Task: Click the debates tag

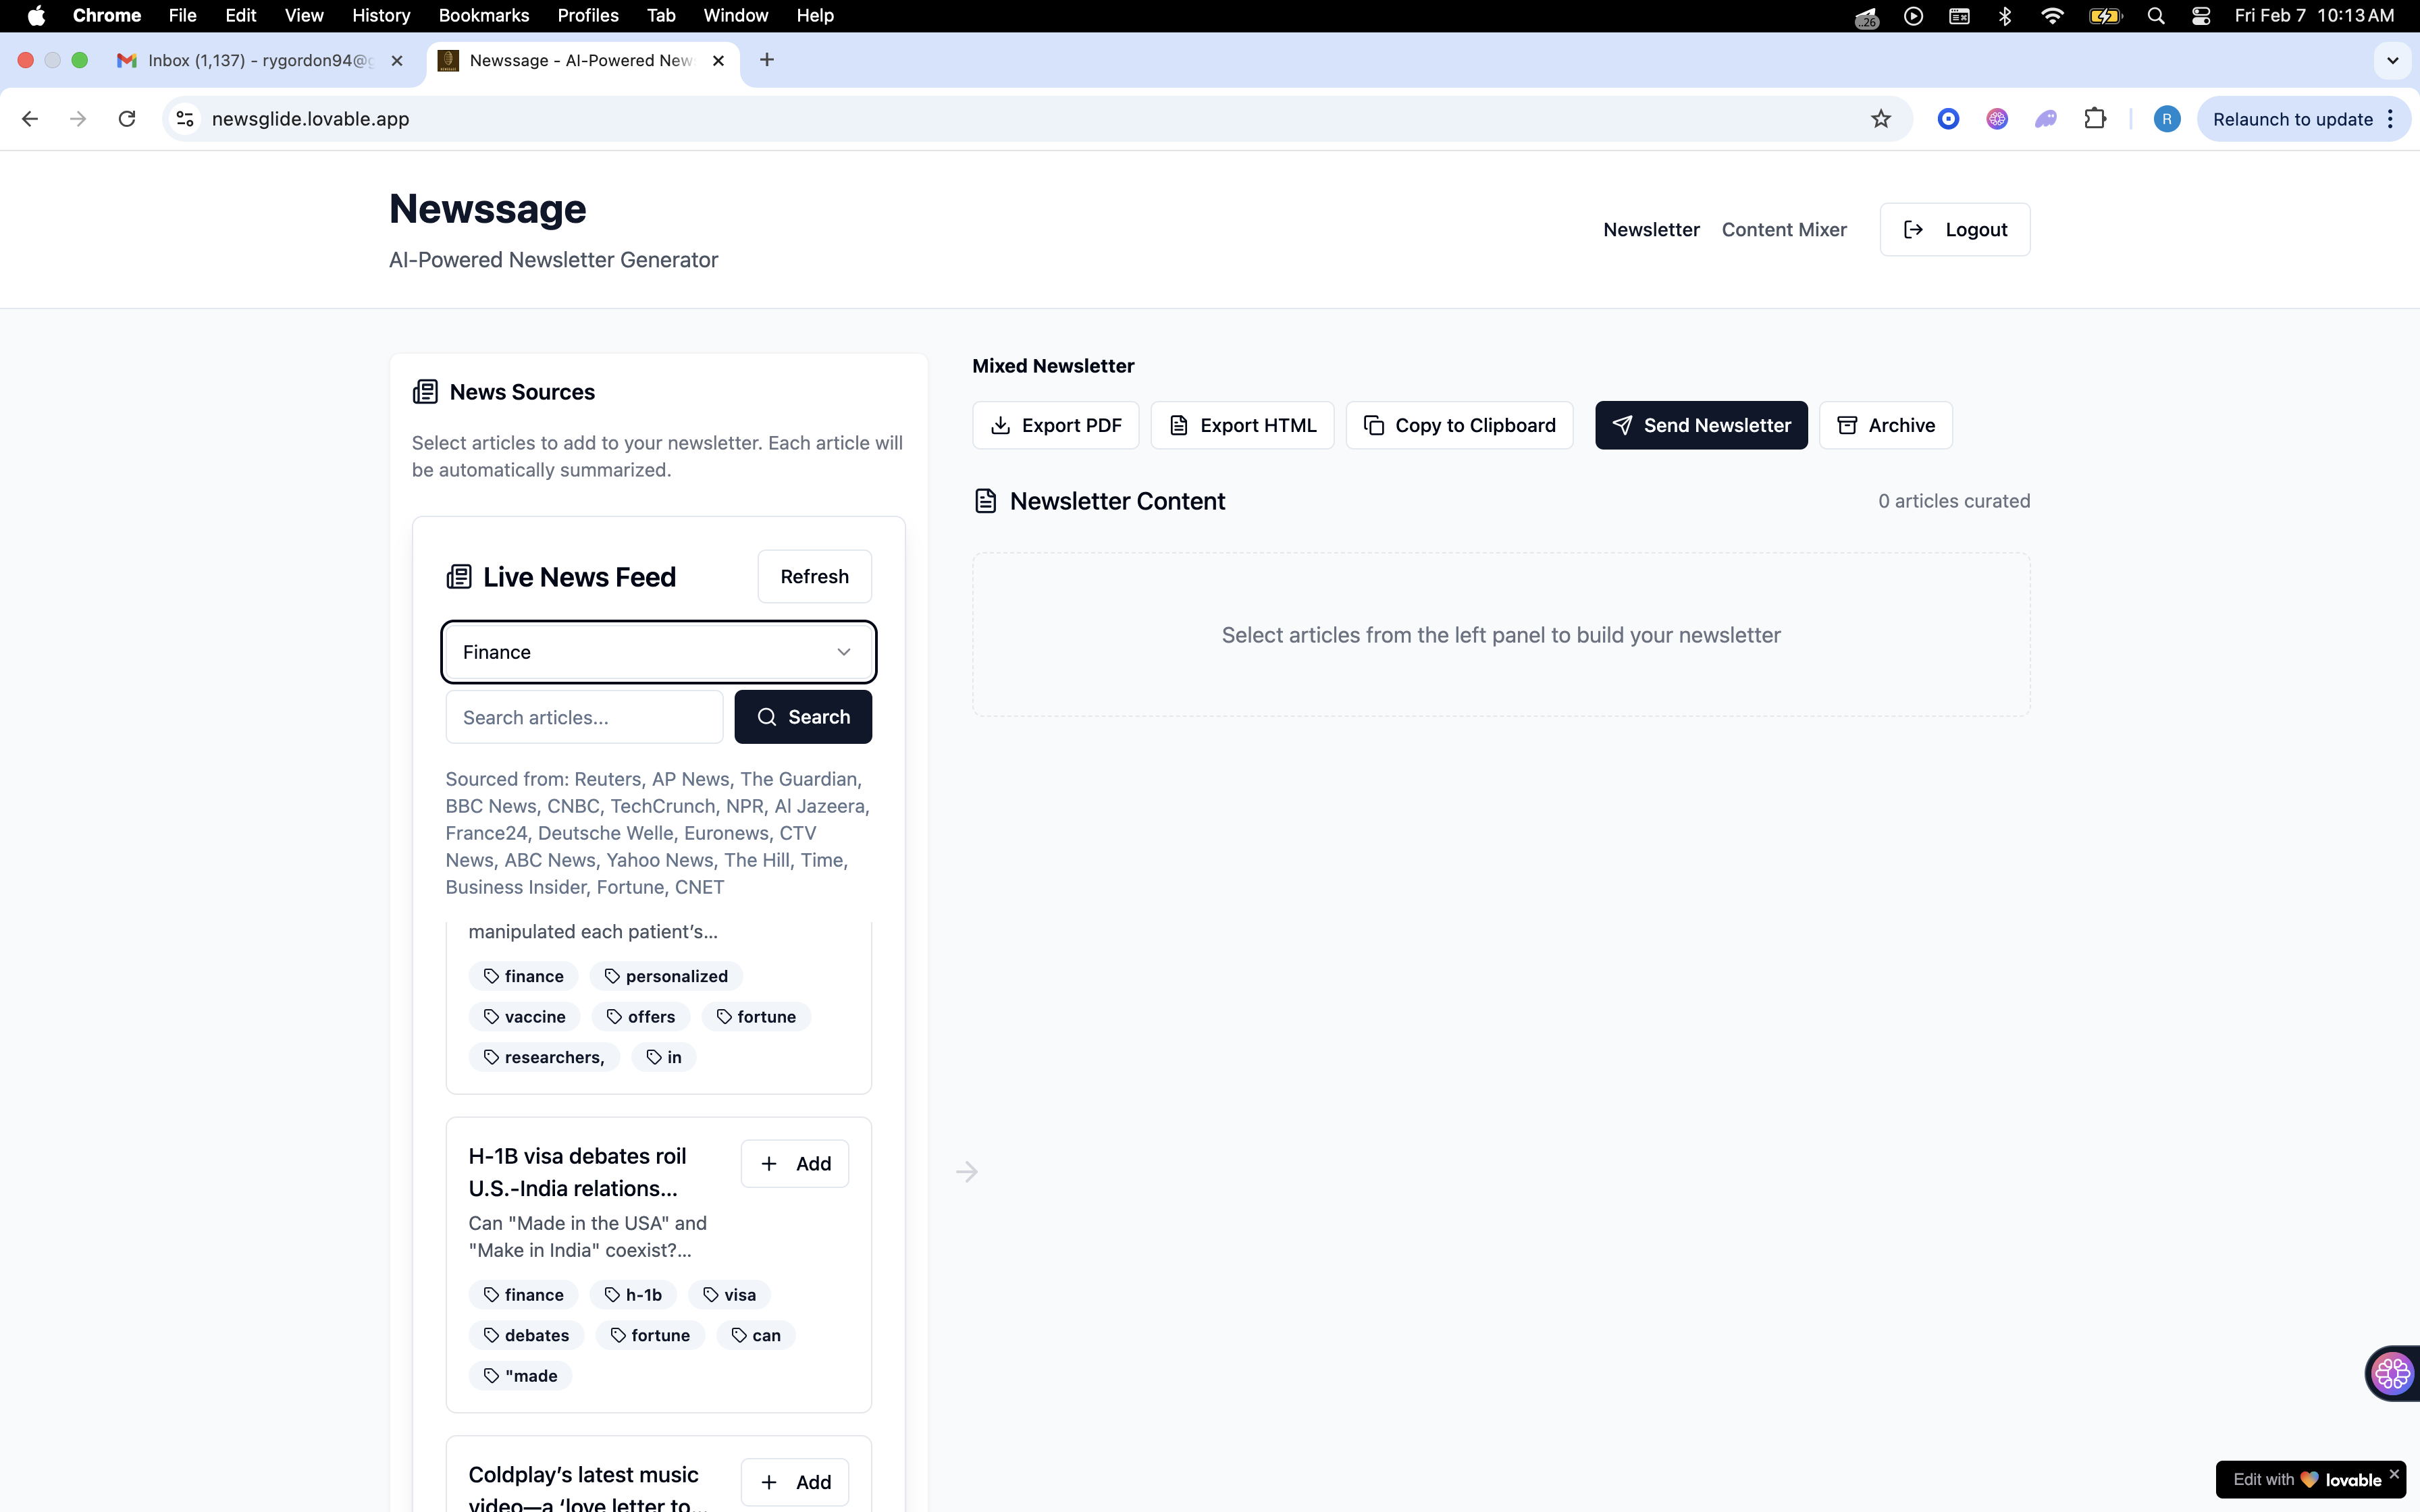Action: tap(526, 1335)
